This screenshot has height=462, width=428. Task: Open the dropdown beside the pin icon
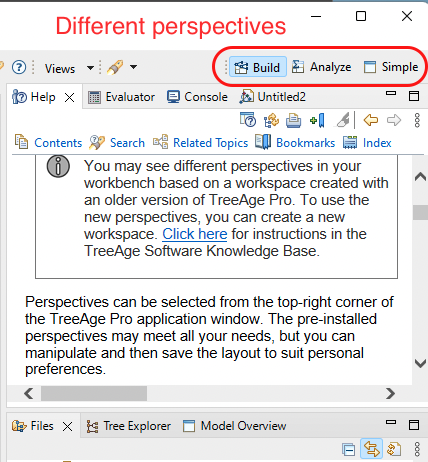coord(133,67)
